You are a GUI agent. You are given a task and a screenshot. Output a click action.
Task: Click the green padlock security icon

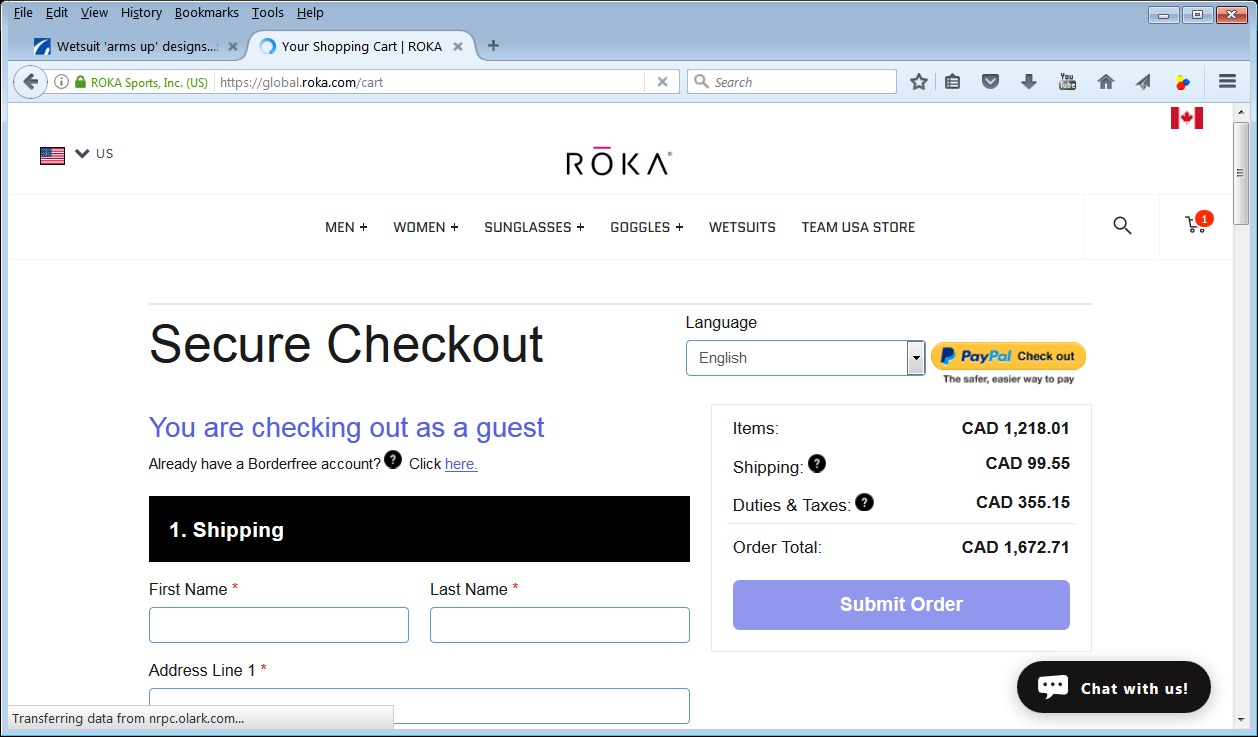(x=81, y=82)
